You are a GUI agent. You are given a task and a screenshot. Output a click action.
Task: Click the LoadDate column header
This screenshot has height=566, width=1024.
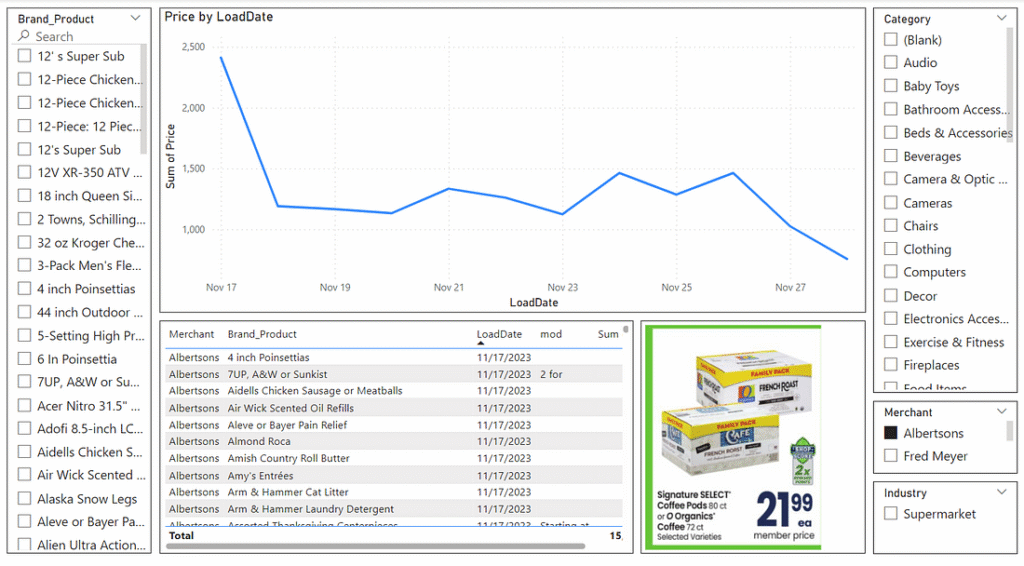tap(499, 334)
